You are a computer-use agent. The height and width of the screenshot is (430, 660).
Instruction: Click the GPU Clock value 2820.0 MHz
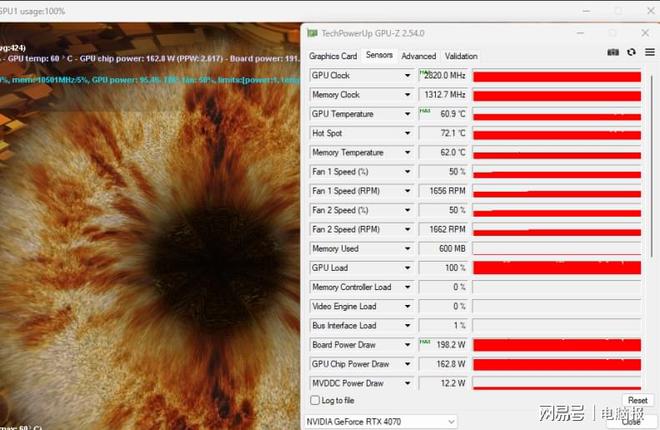pos(443,75)
